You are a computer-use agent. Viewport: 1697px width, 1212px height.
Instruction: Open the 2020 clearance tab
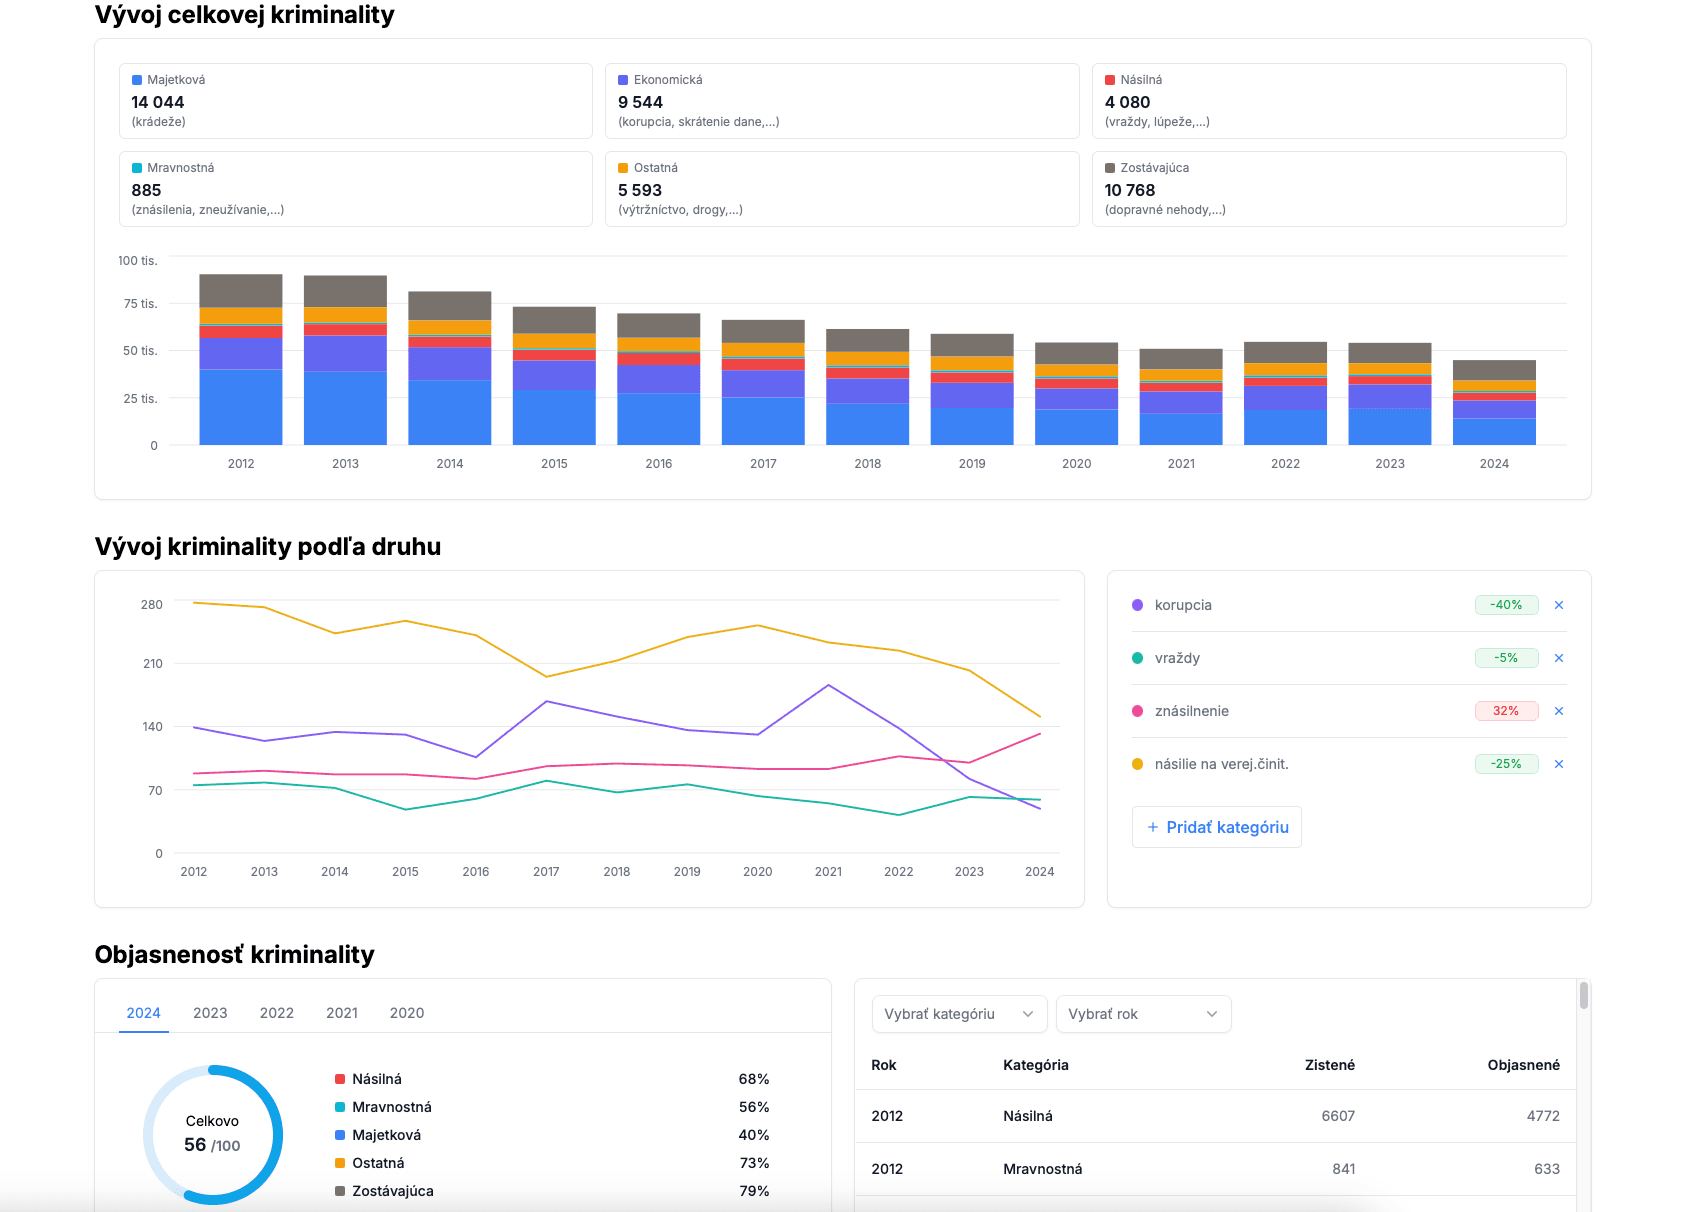(x=407, y=1013)
